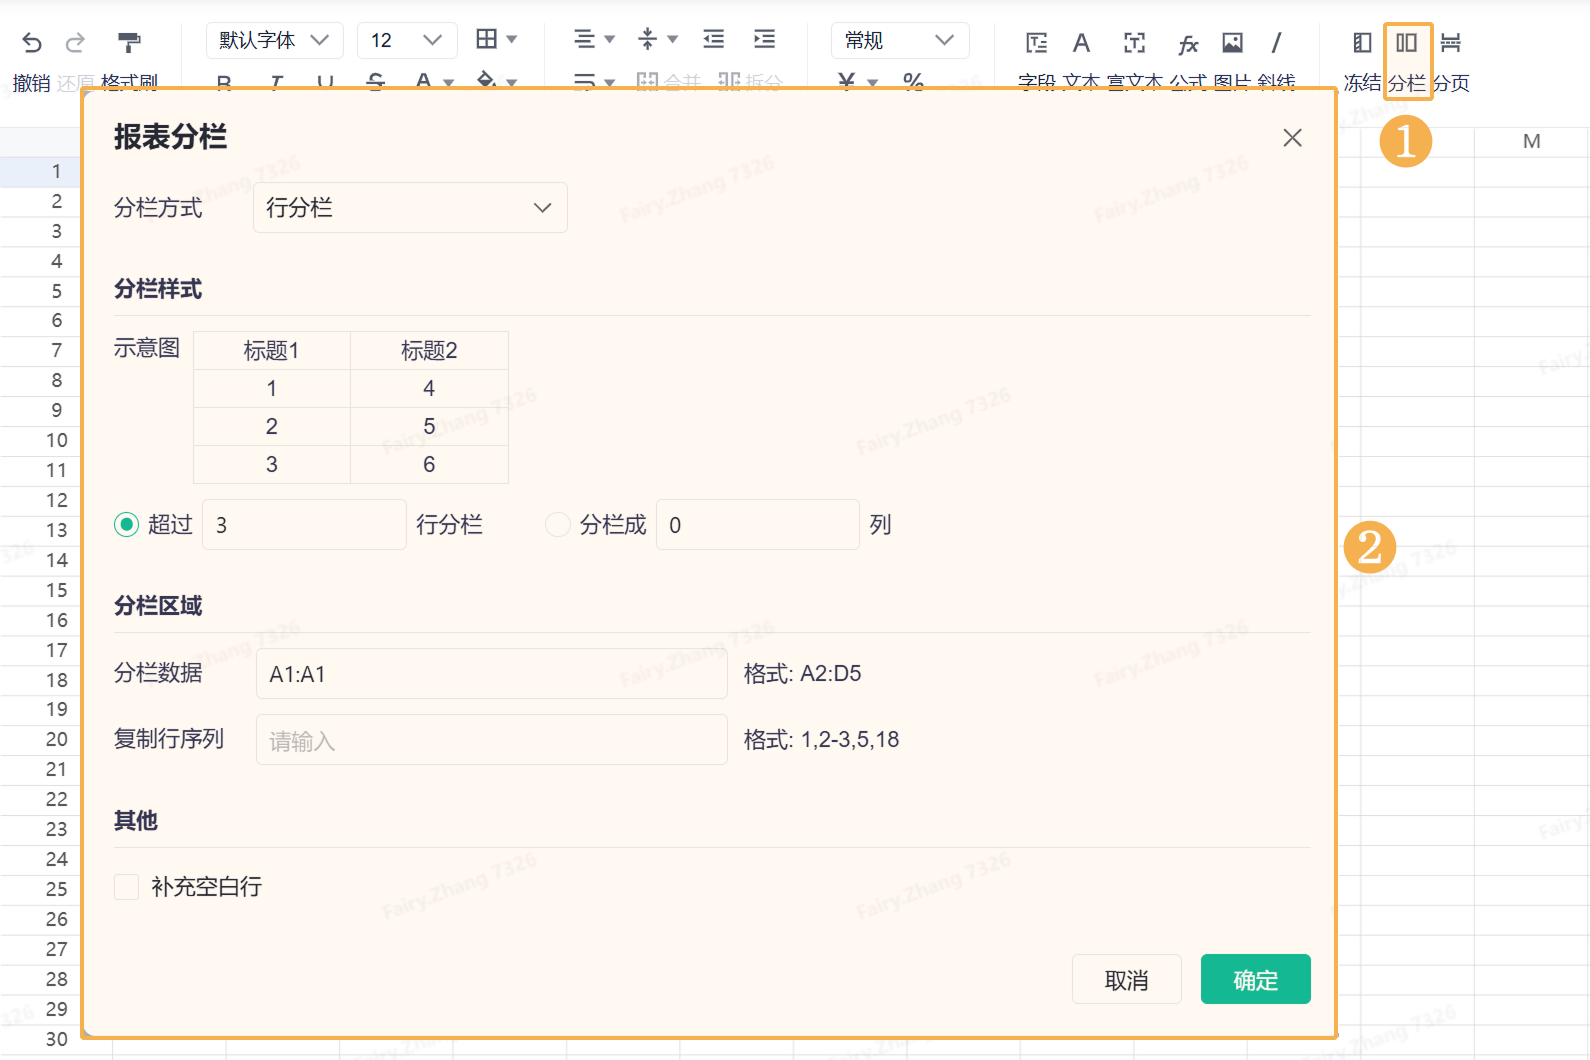This screenshot has height=1060, width=1590.
Task: Insert text with the 文本 A icon
Action: [x=1081, y=43]
